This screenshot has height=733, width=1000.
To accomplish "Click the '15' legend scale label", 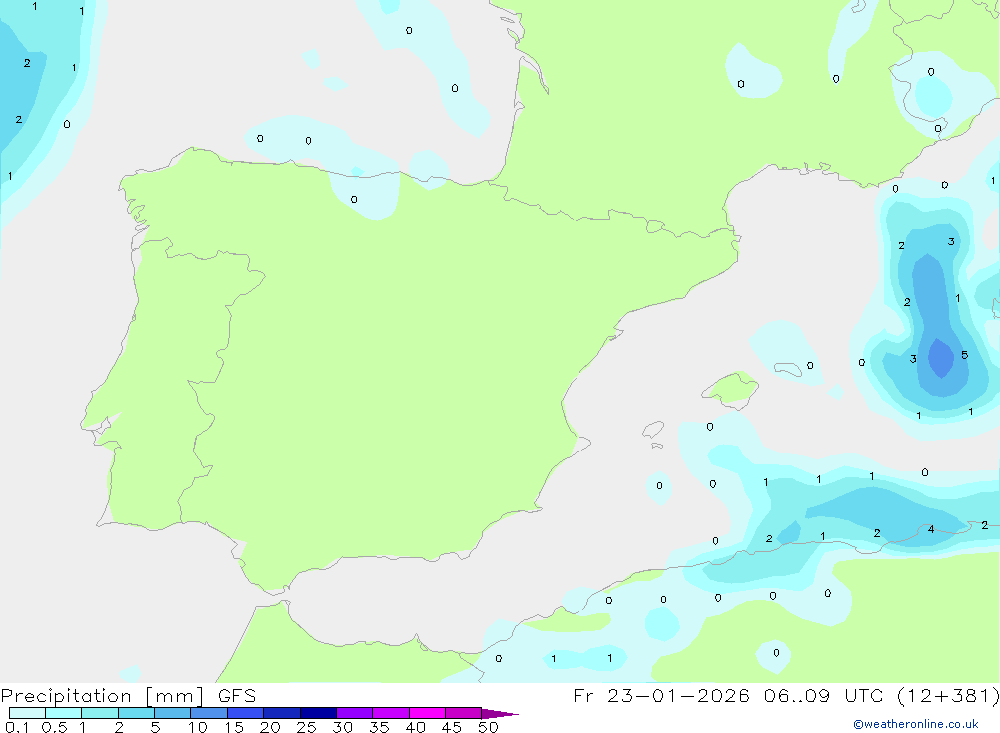I will (233, 727).
